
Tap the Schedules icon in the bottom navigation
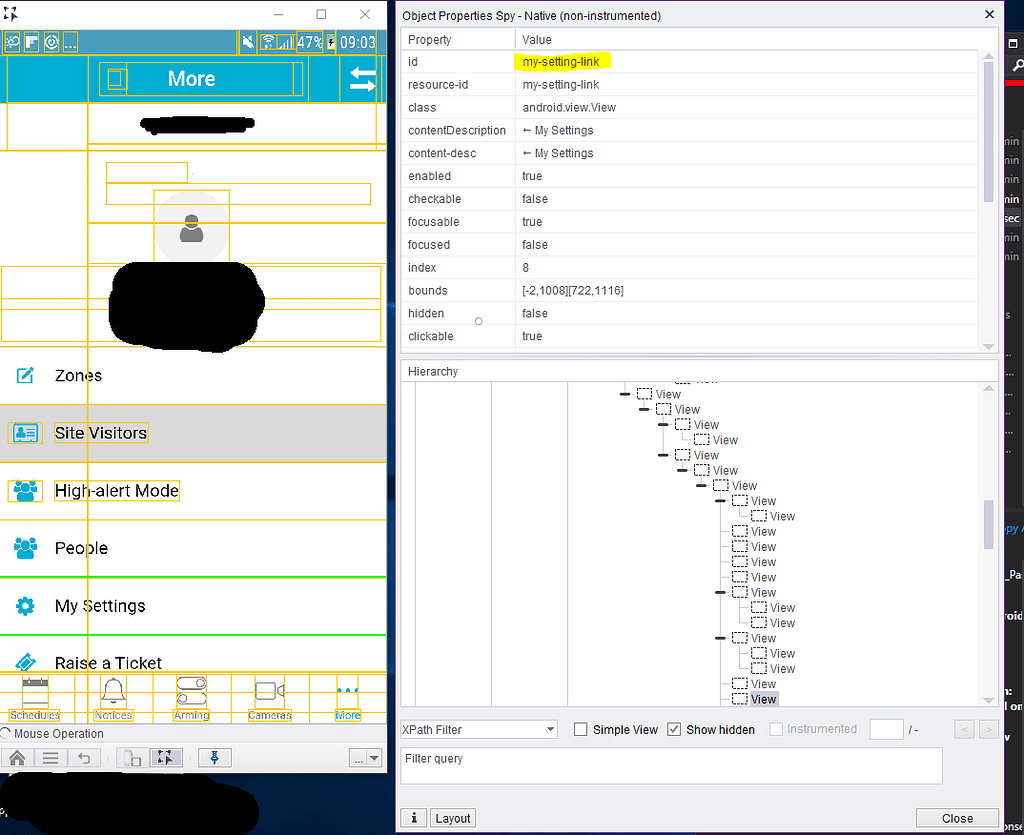click(34, 690)
